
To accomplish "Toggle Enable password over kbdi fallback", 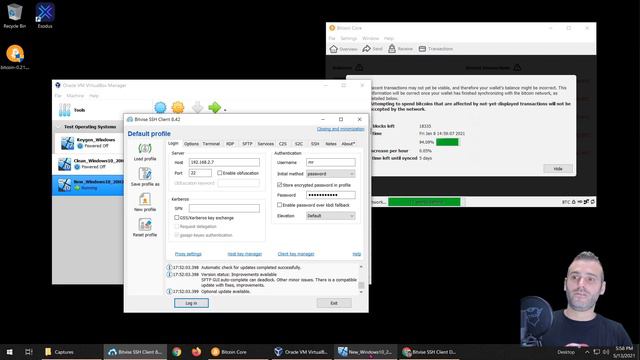I will click(x=280, y=205).
